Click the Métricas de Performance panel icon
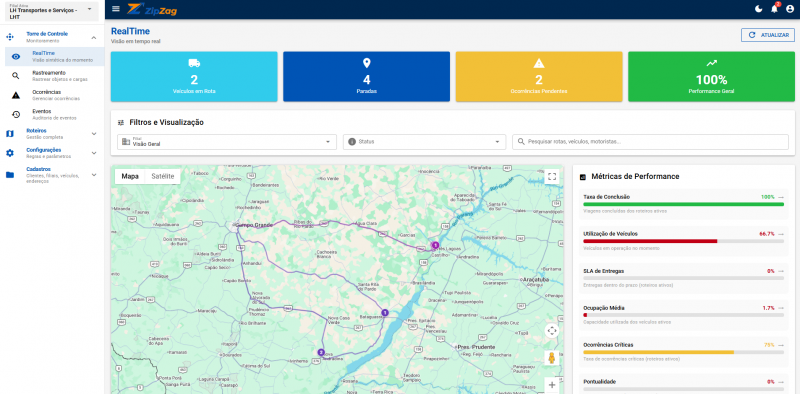Viewport: 800px width, 394px height. [583, 177]
